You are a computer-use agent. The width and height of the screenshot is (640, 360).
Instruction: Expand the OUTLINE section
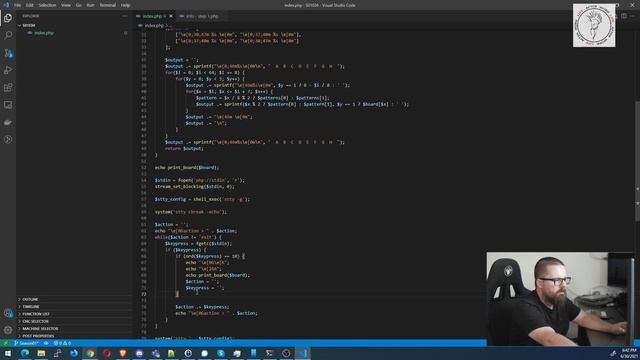(x=74, y=299)
